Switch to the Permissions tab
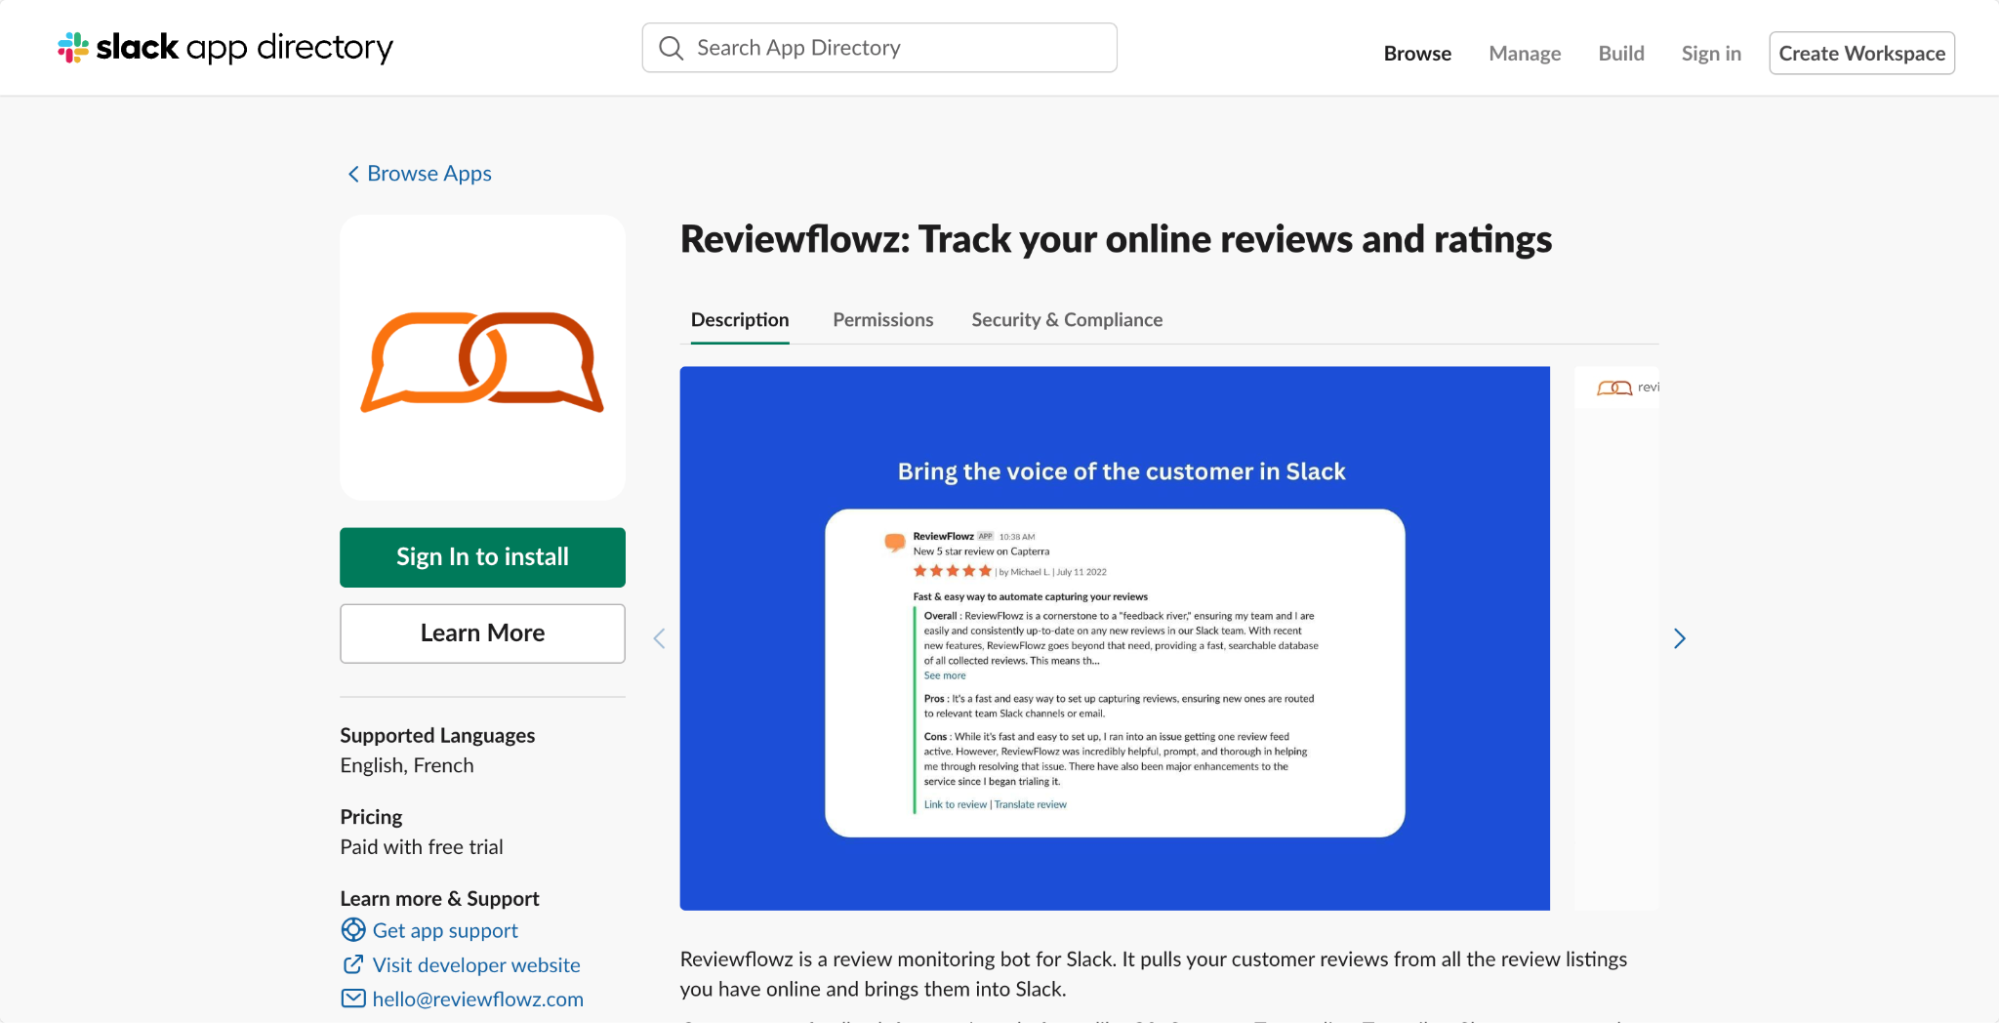Screen dimensions: 1999x1023 [x=883, y=320]
